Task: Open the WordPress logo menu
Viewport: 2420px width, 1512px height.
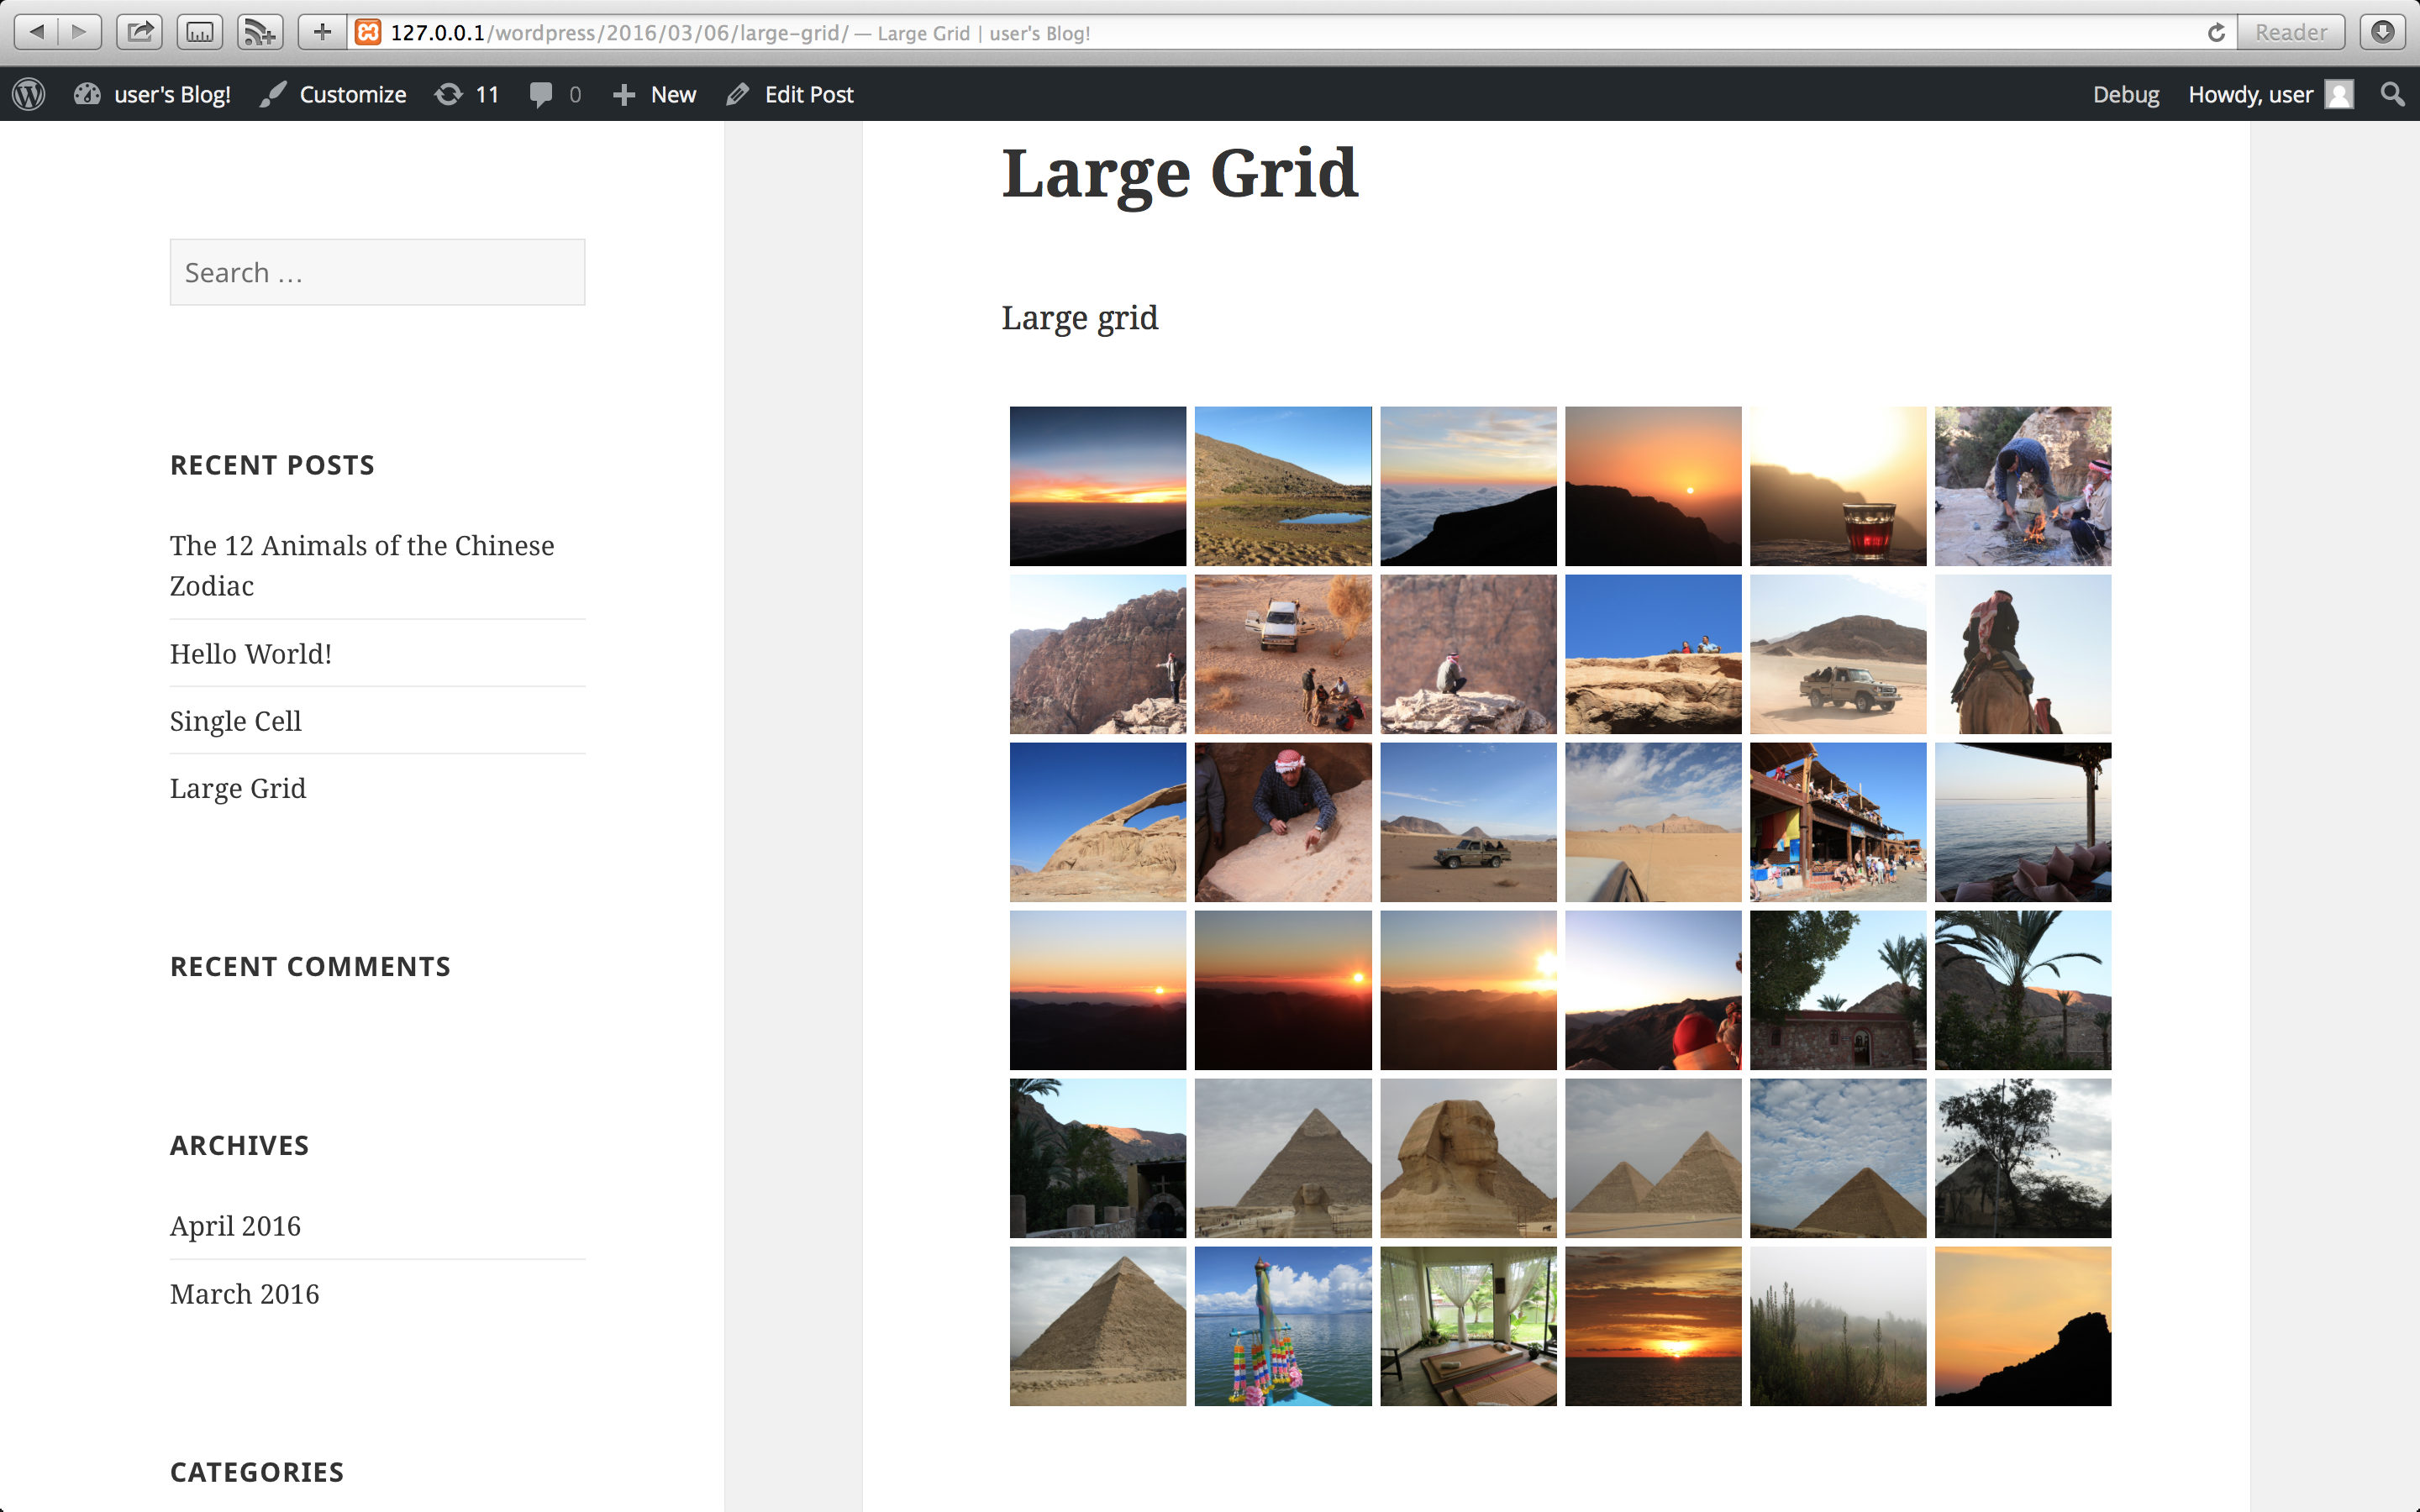Action: point(29,94)
